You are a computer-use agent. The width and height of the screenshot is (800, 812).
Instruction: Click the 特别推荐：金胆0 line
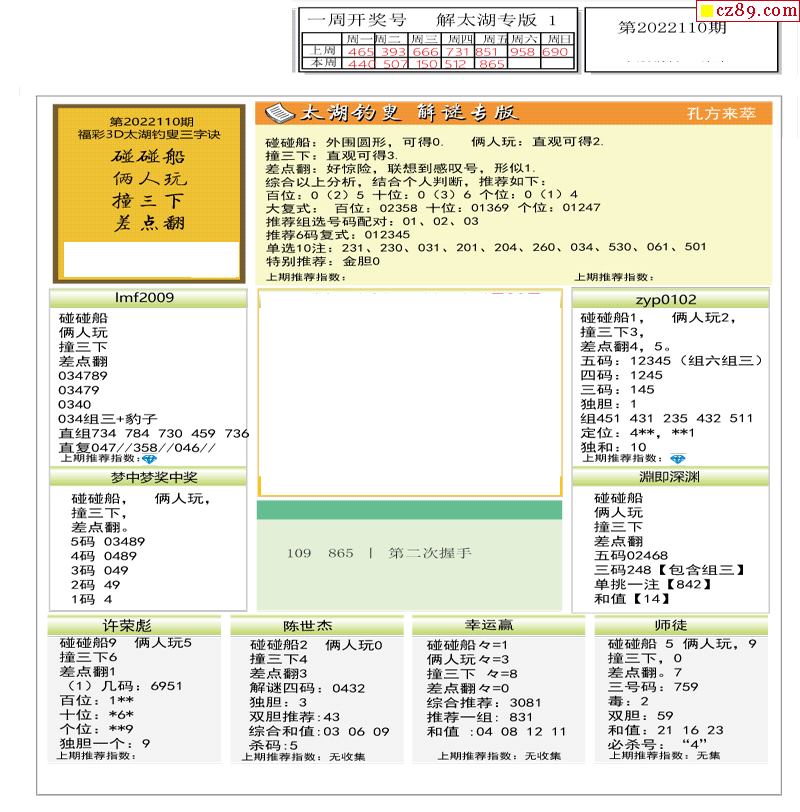click(323, 262)
